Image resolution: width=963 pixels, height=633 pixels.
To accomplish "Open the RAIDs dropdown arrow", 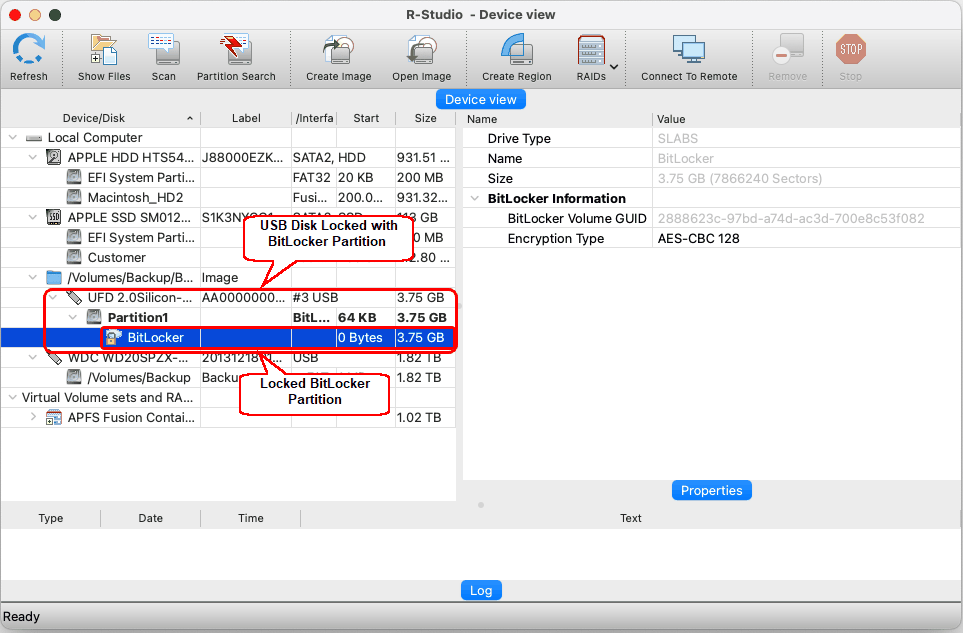I will pos(614,66).
